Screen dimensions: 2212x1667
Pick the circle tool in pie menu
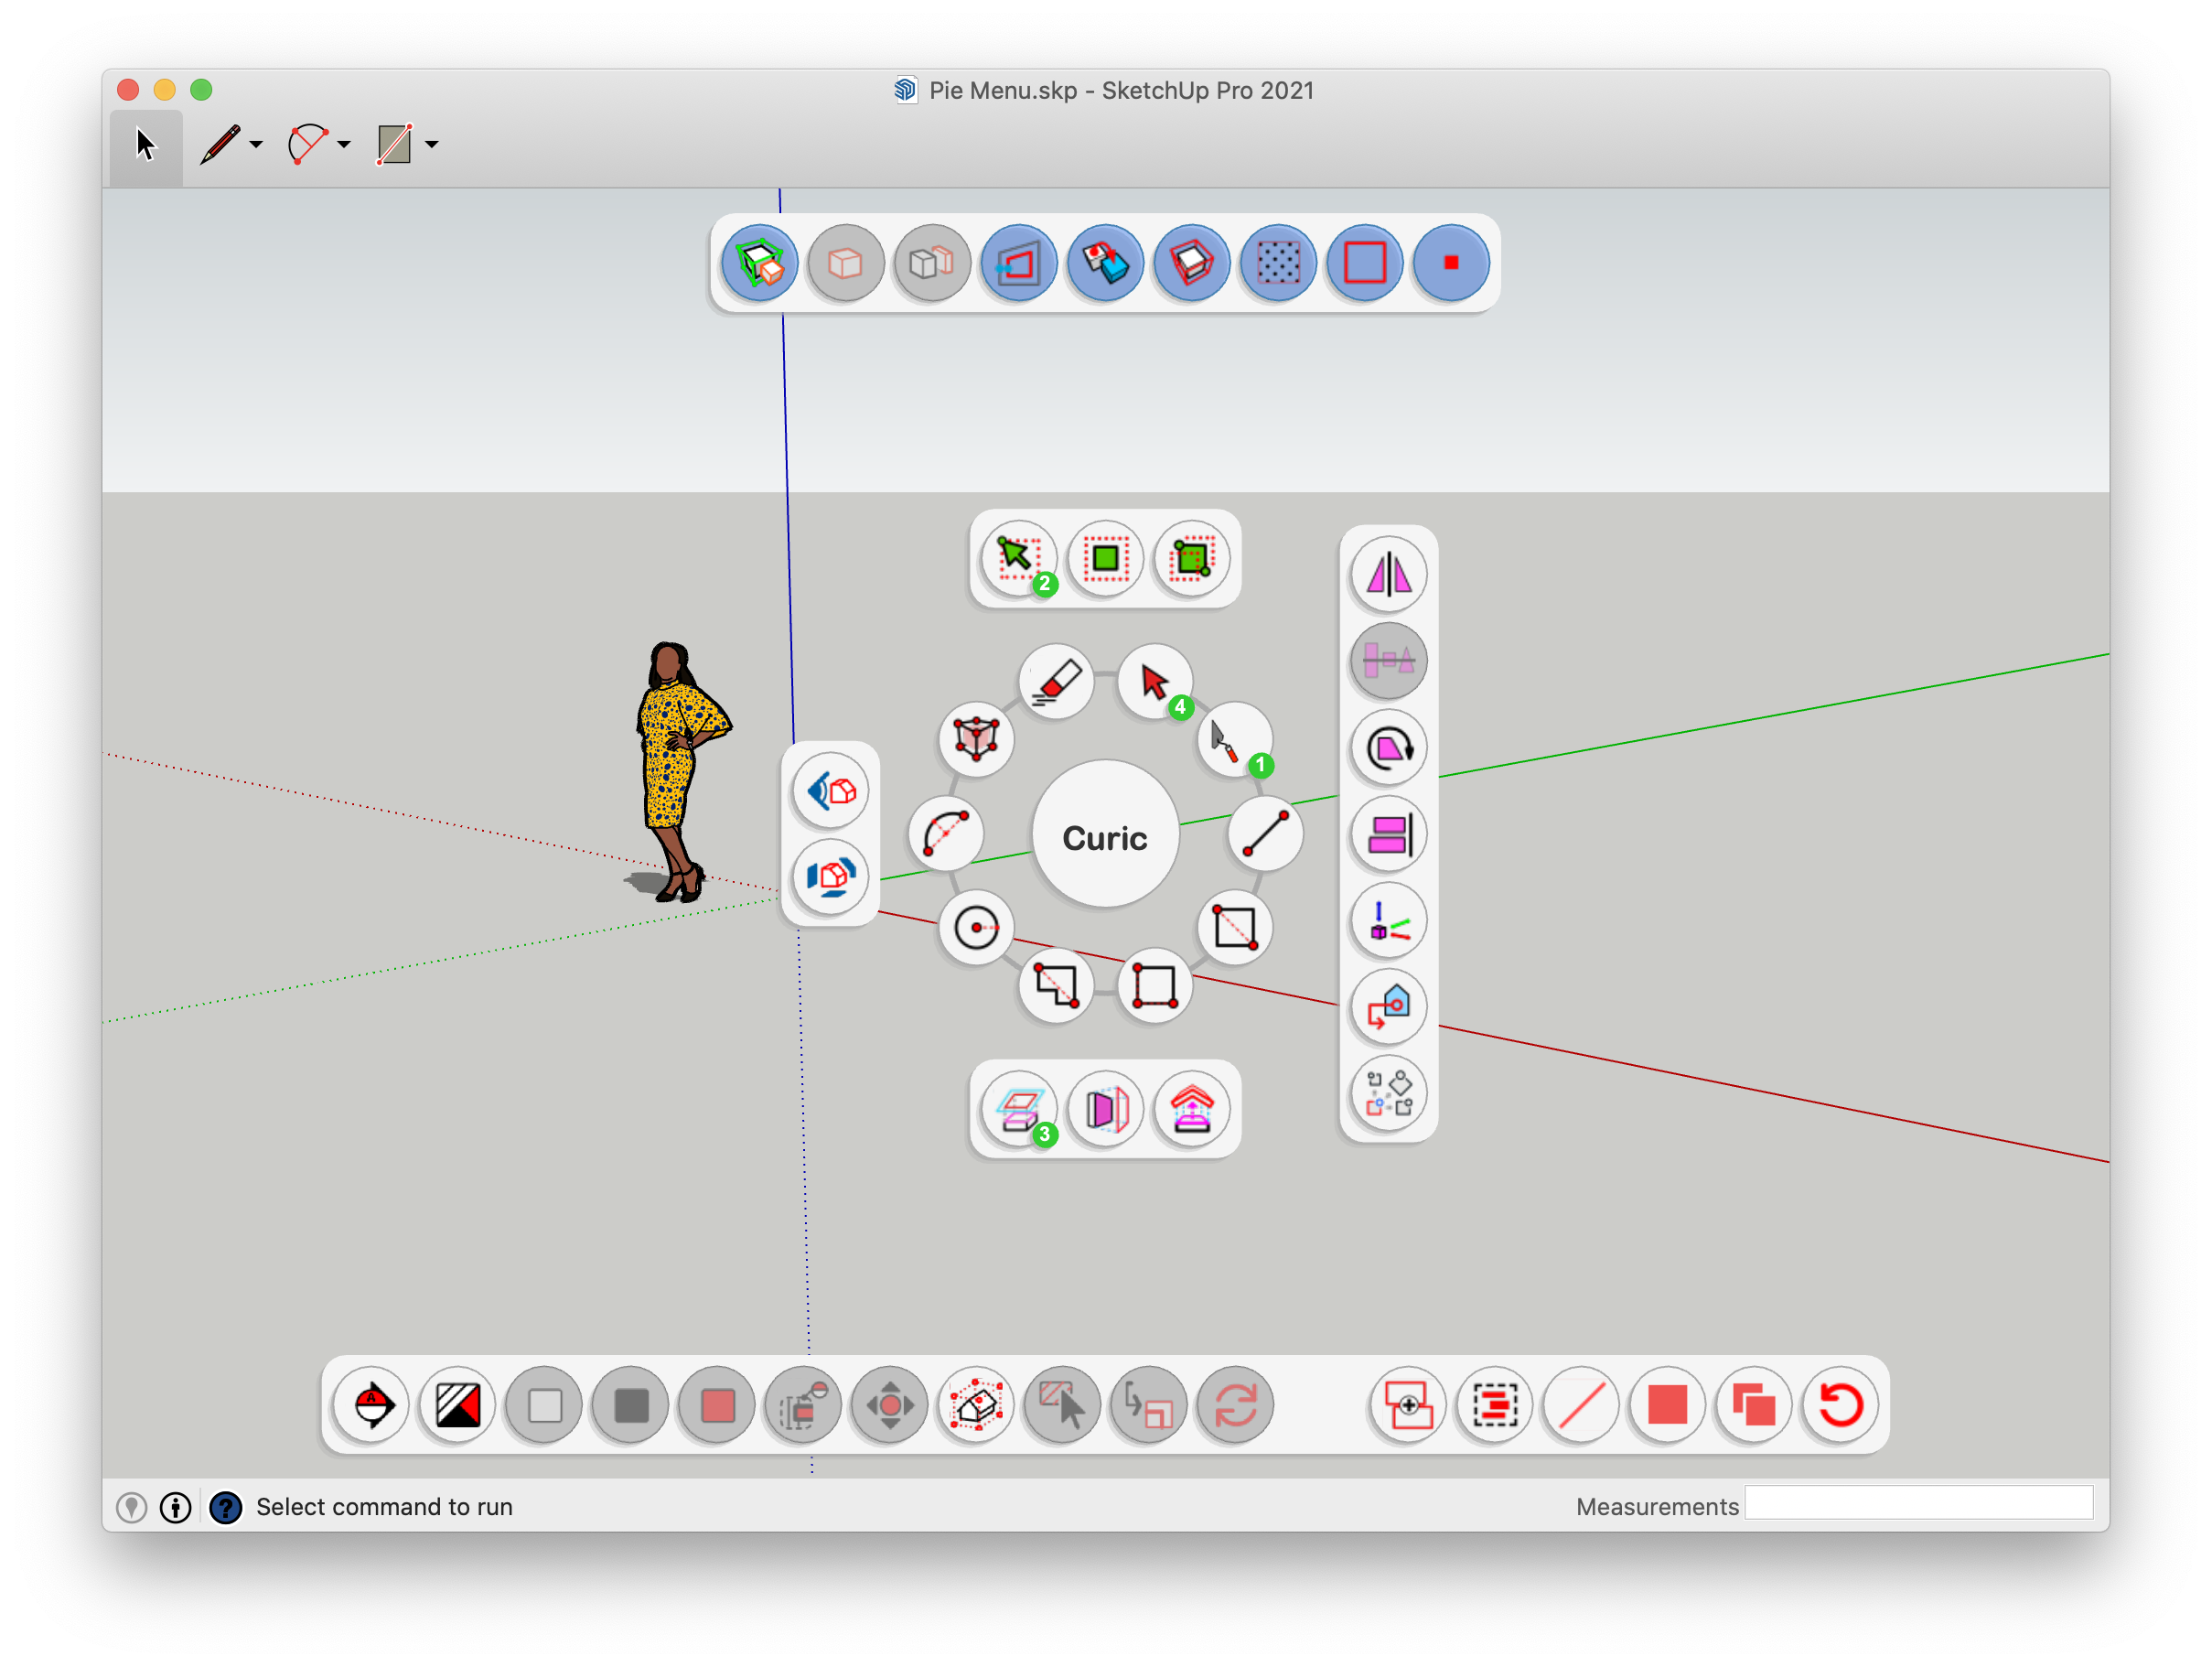(x=976, y=928)
